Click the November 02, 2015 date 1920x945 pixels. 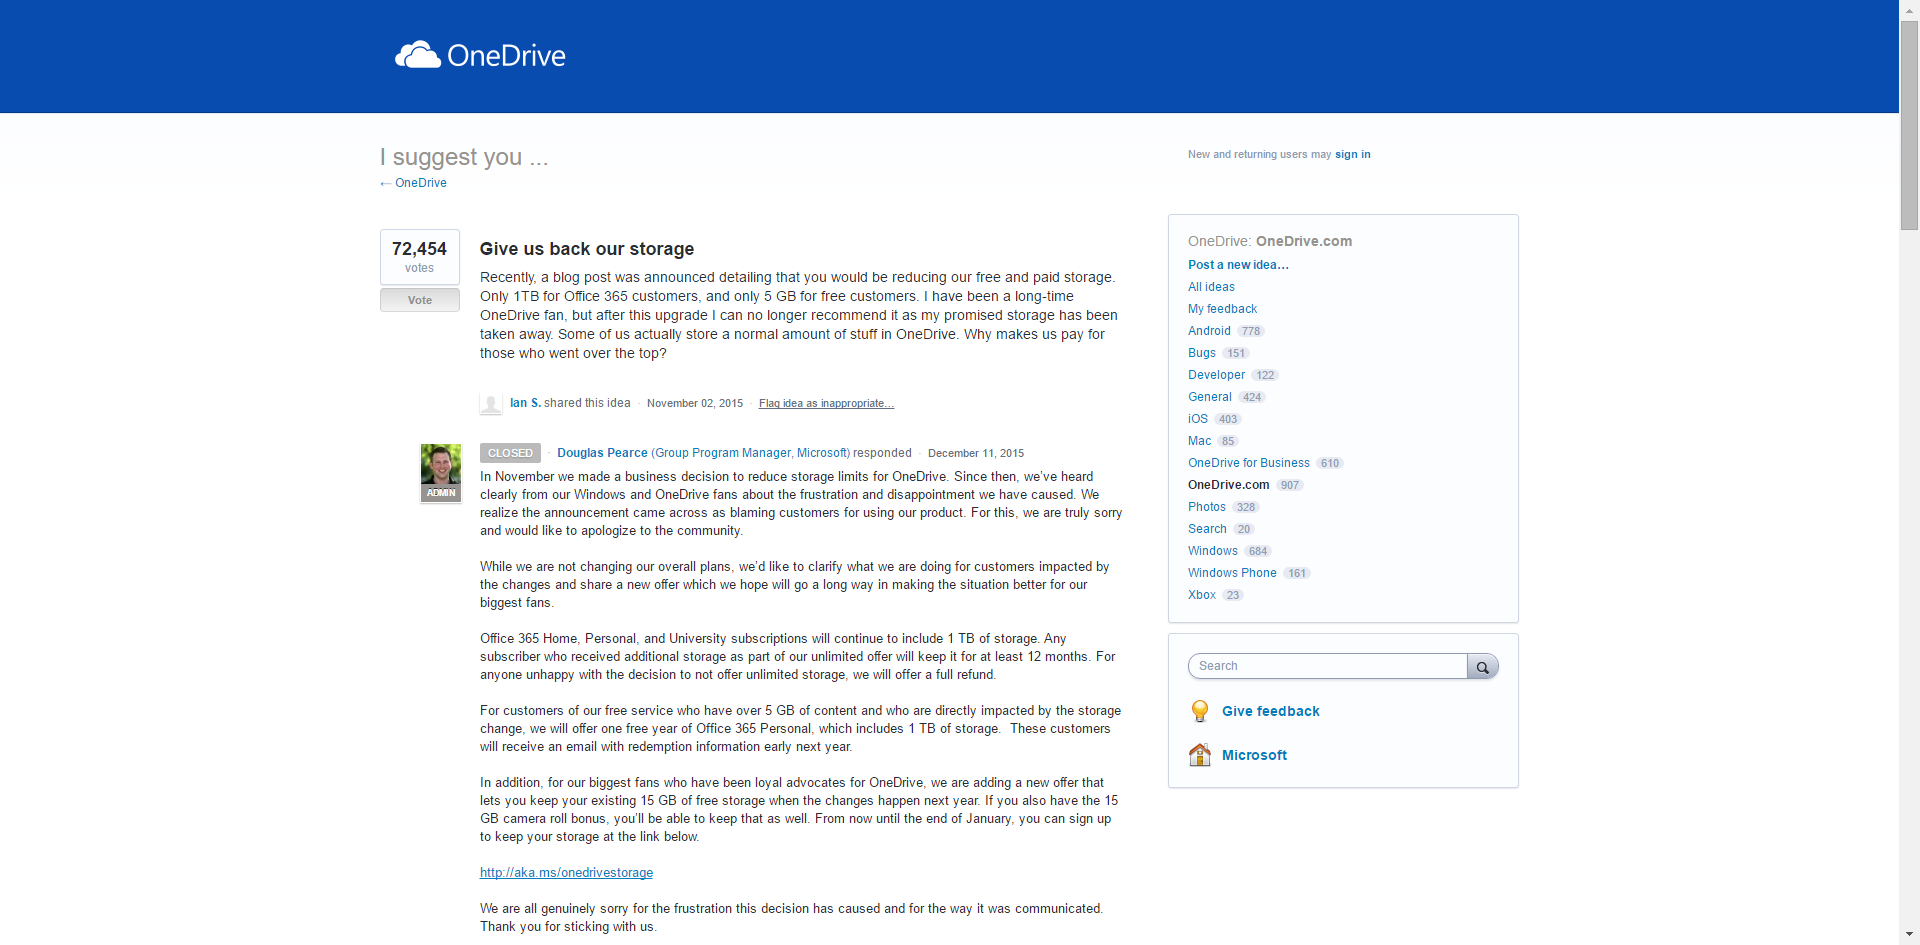[695, 404]
